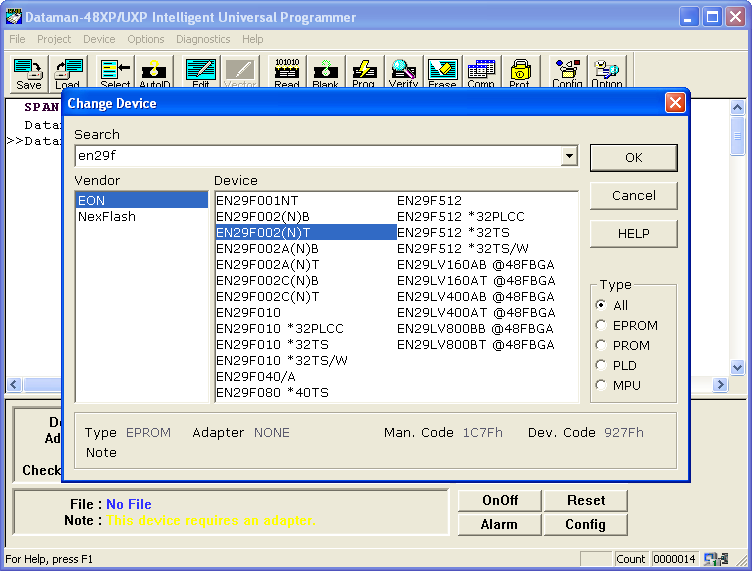
Task: Click the Save toolbar icon
Action: point(29,73)
